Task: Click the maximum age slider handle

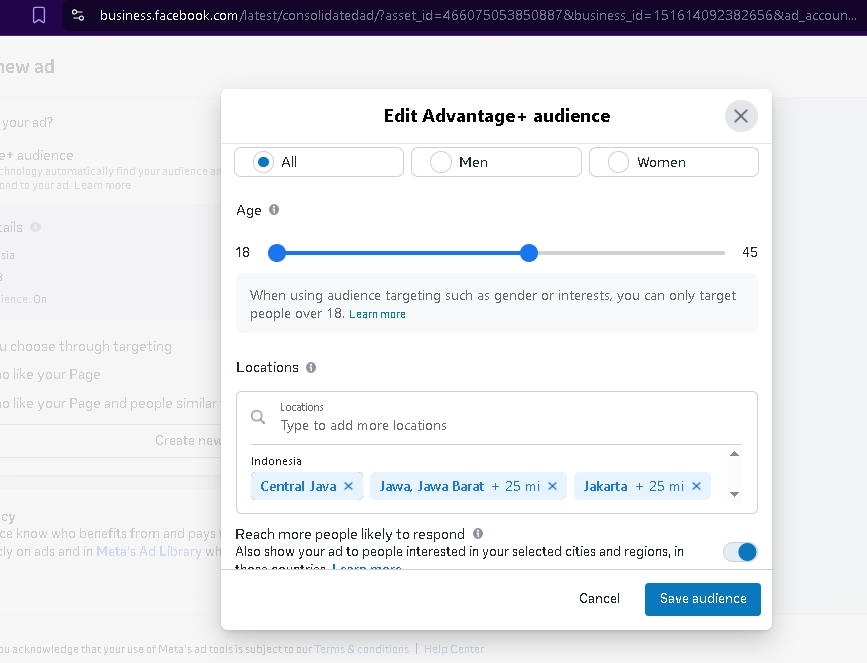Action: click(529, 253)
